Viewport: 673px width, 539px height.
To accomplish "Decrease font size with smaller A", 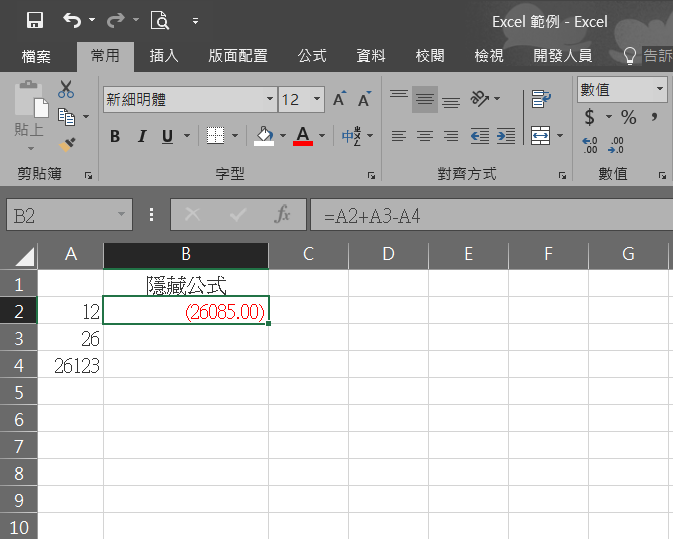I will (364, 99).
